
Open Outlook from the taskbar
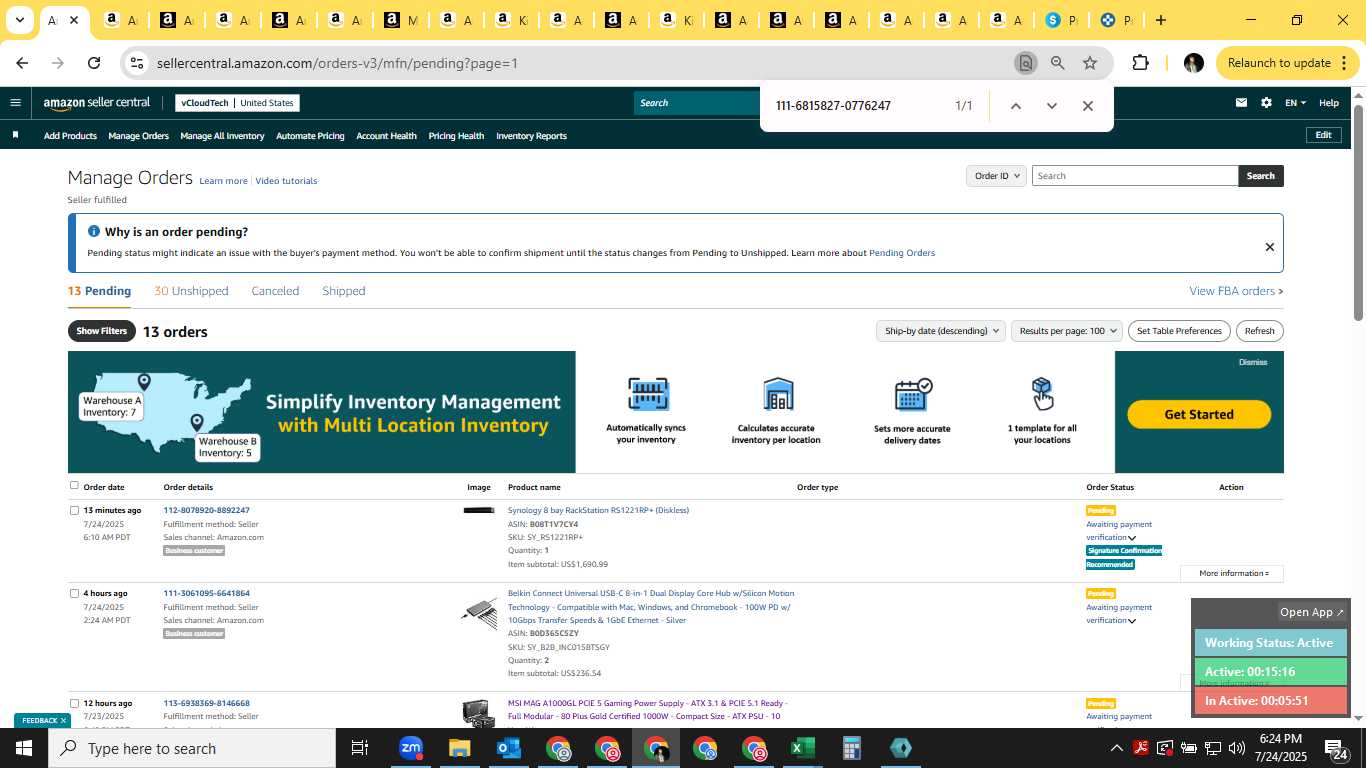coord(508,748)
